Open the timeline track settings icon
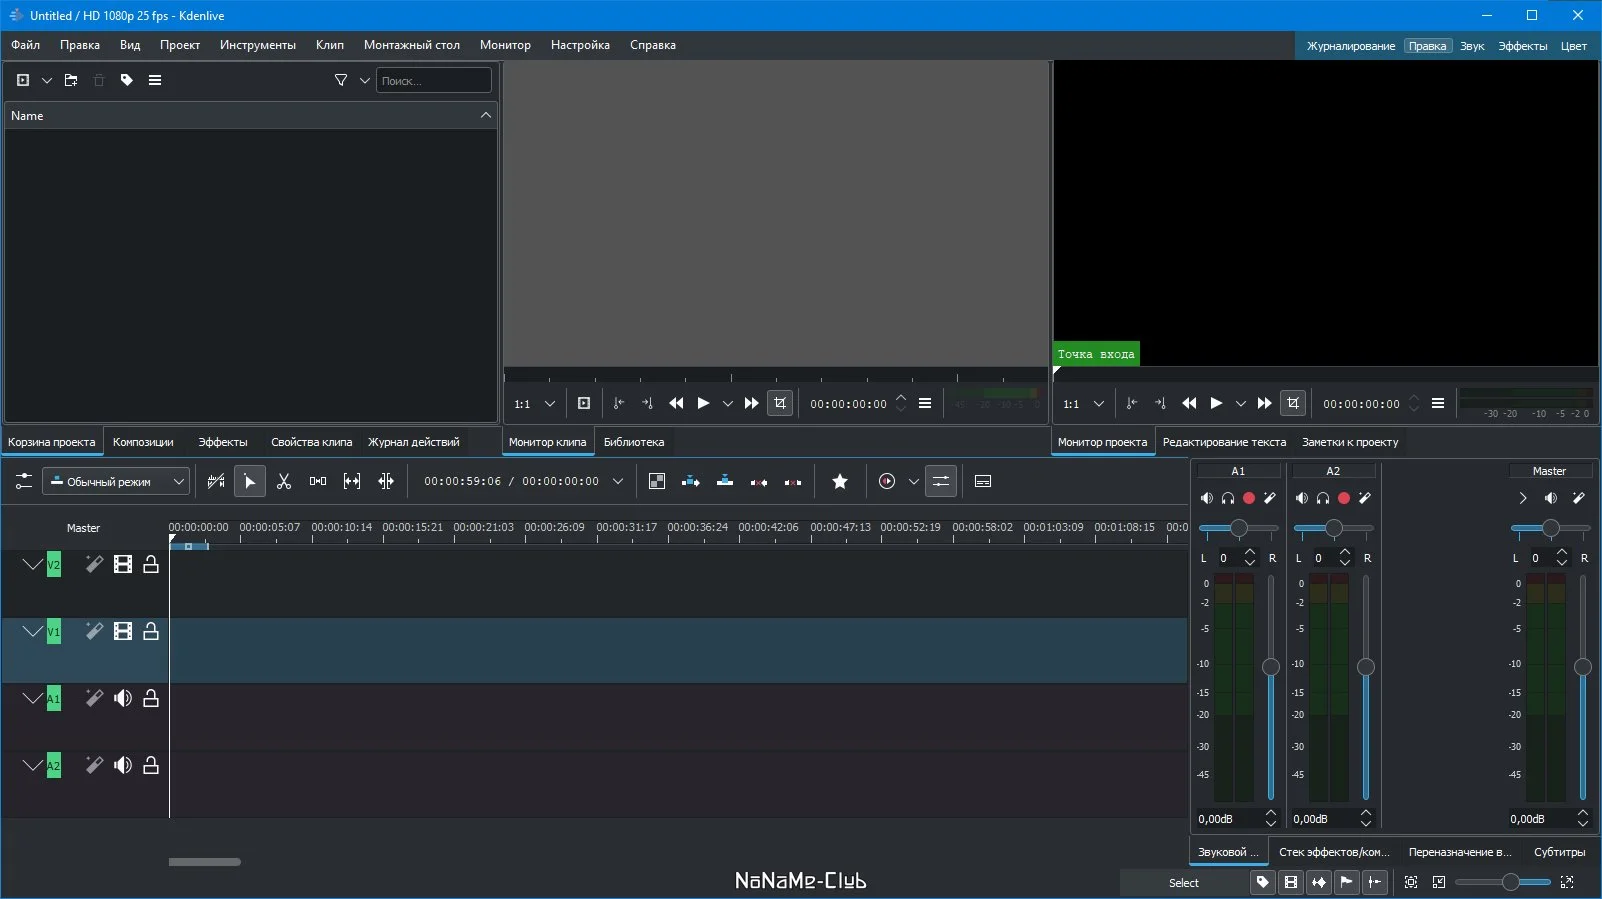The image size is (1602, 899). 24,482
